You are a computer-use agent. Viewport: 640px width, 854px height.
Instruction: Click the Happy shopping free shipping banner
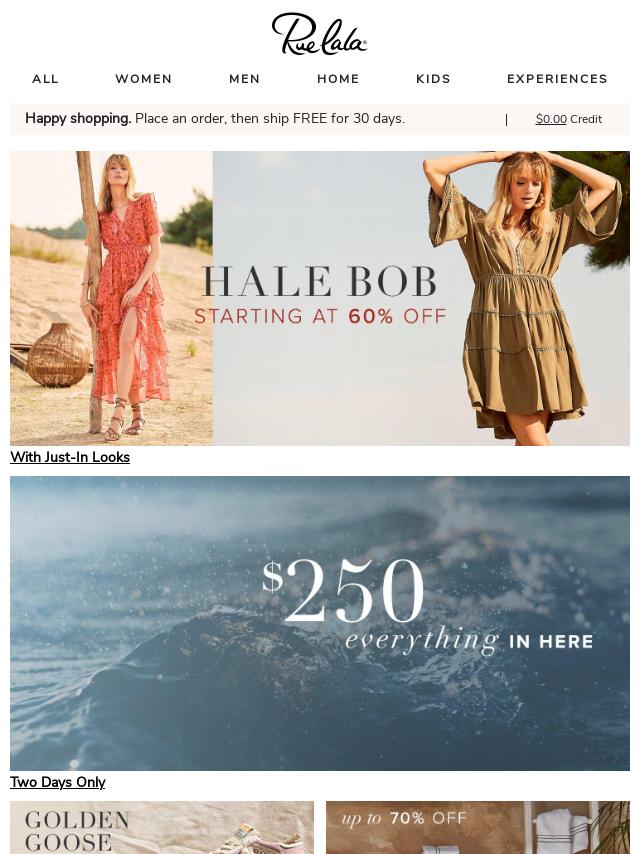click(215, 119)
